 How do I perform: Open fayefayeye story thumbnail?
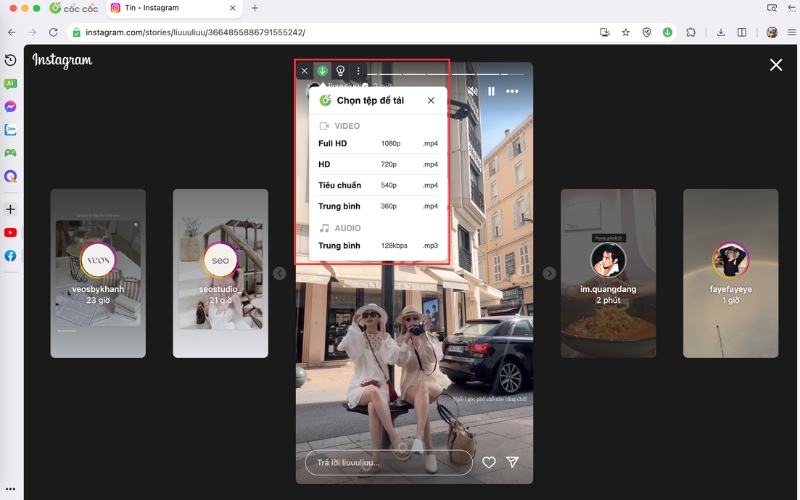tap(731, 273)
